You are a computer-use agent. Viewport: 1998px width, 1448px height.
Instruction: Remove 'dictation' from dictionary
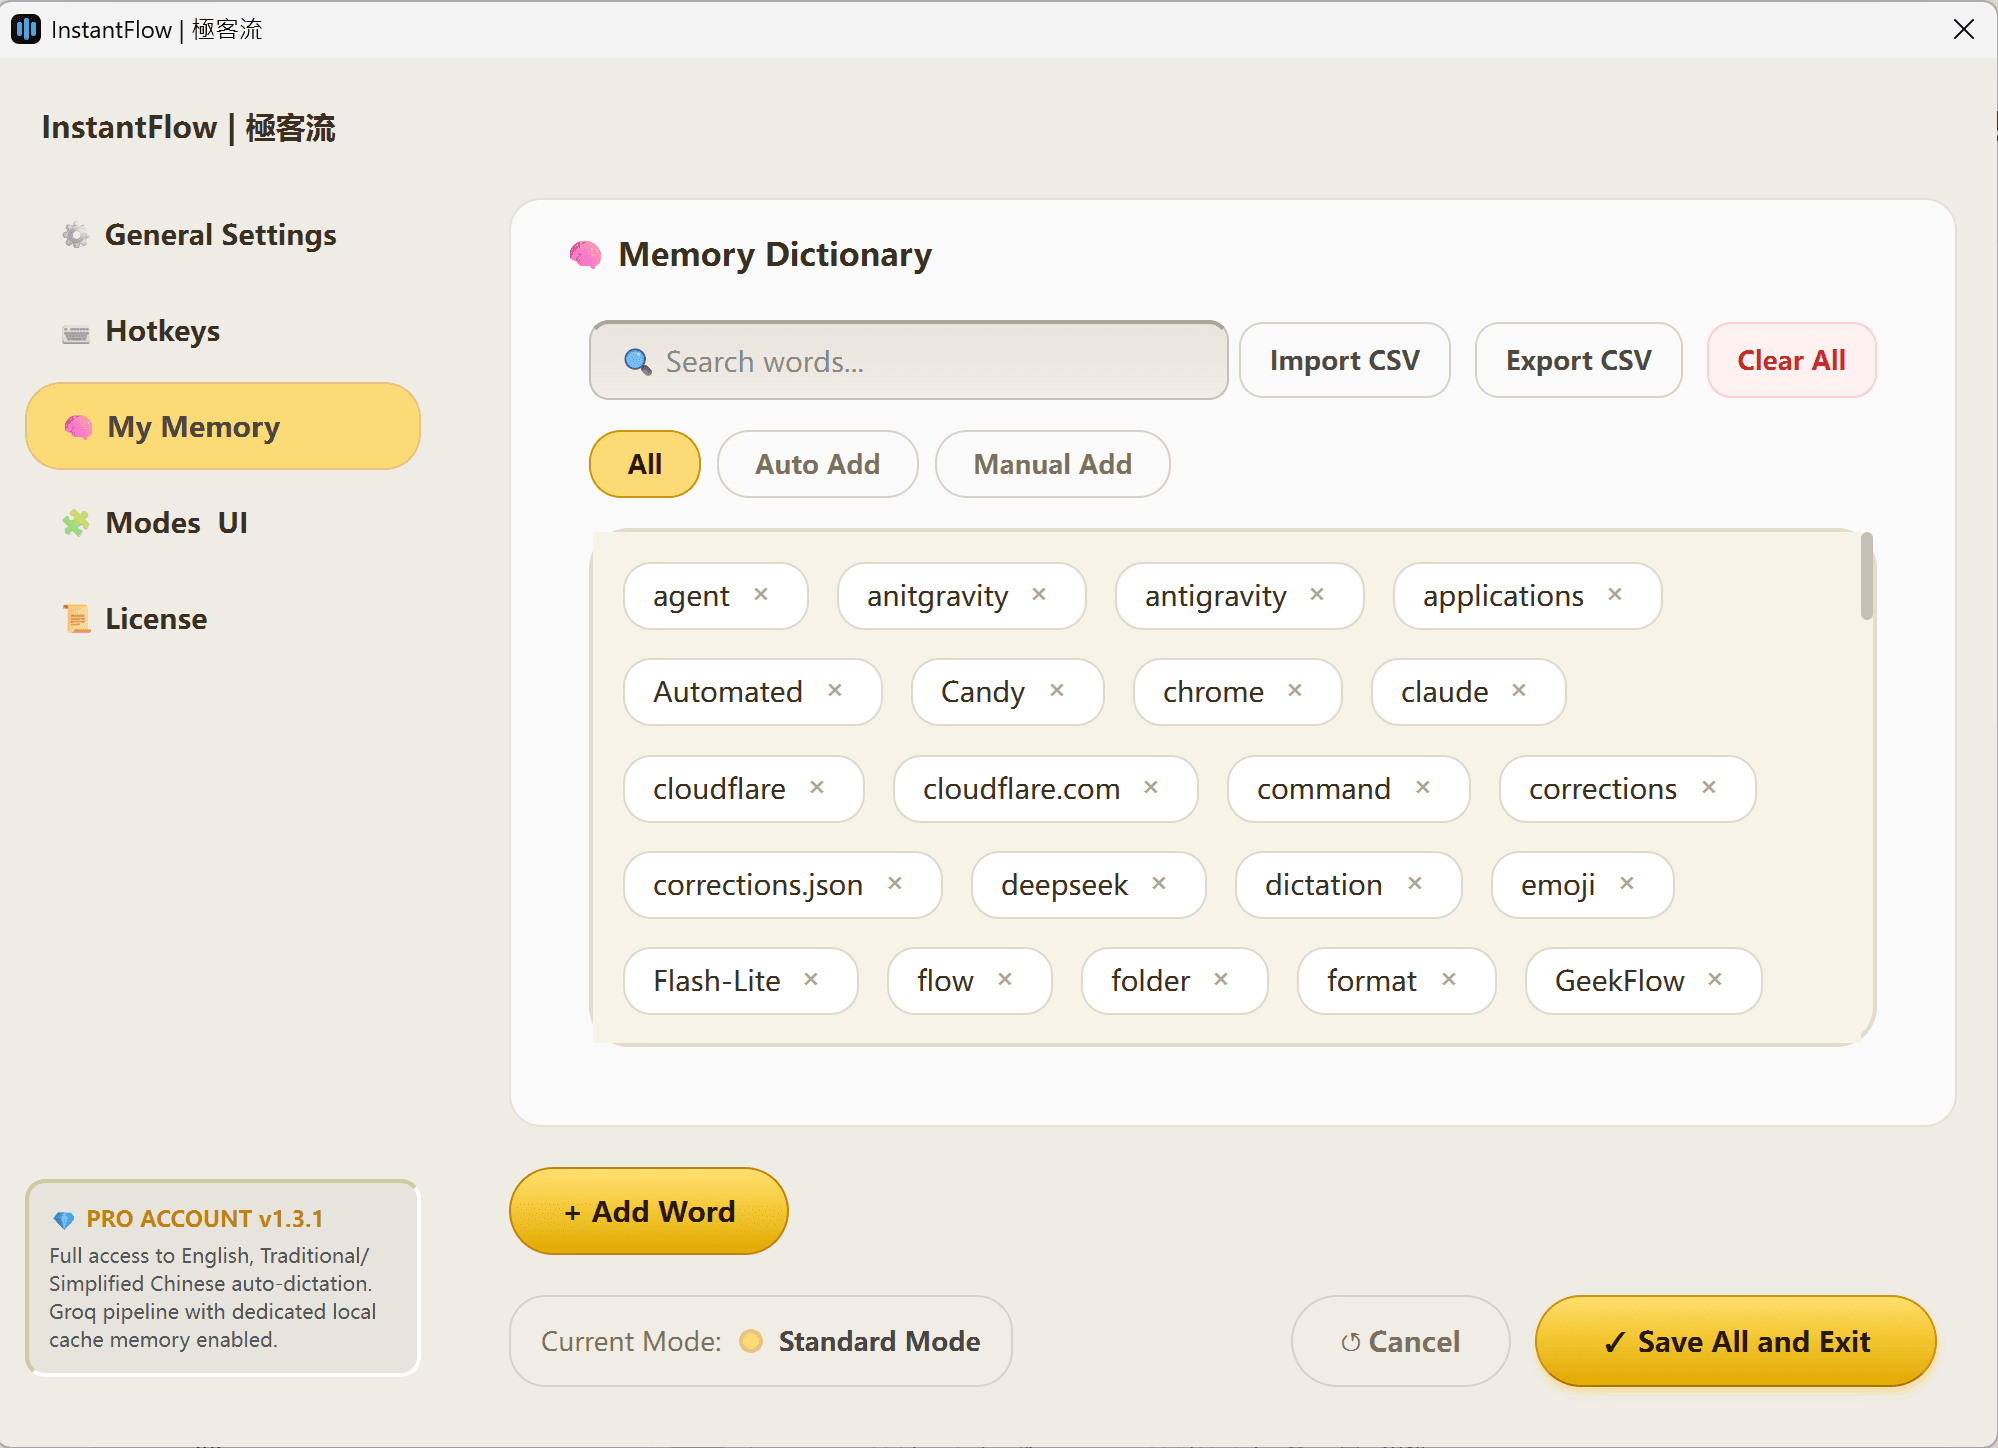[1415, 884]
